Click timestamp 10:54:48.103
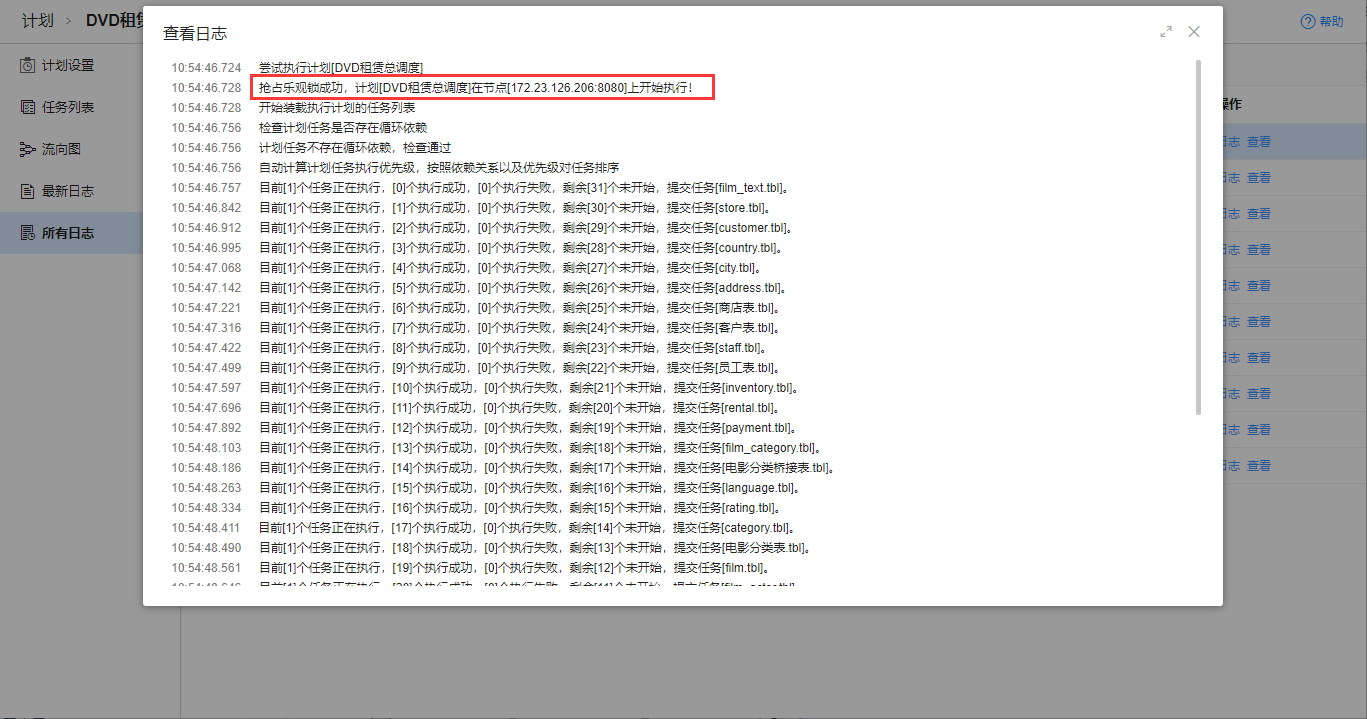 (206, 448)
